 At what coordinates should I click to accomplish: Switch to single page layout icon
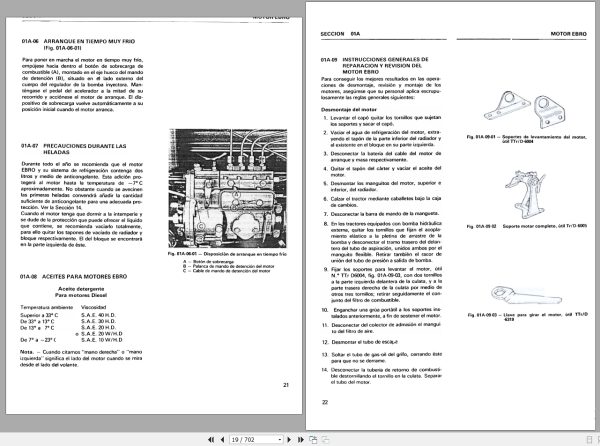tap(590, 440)
